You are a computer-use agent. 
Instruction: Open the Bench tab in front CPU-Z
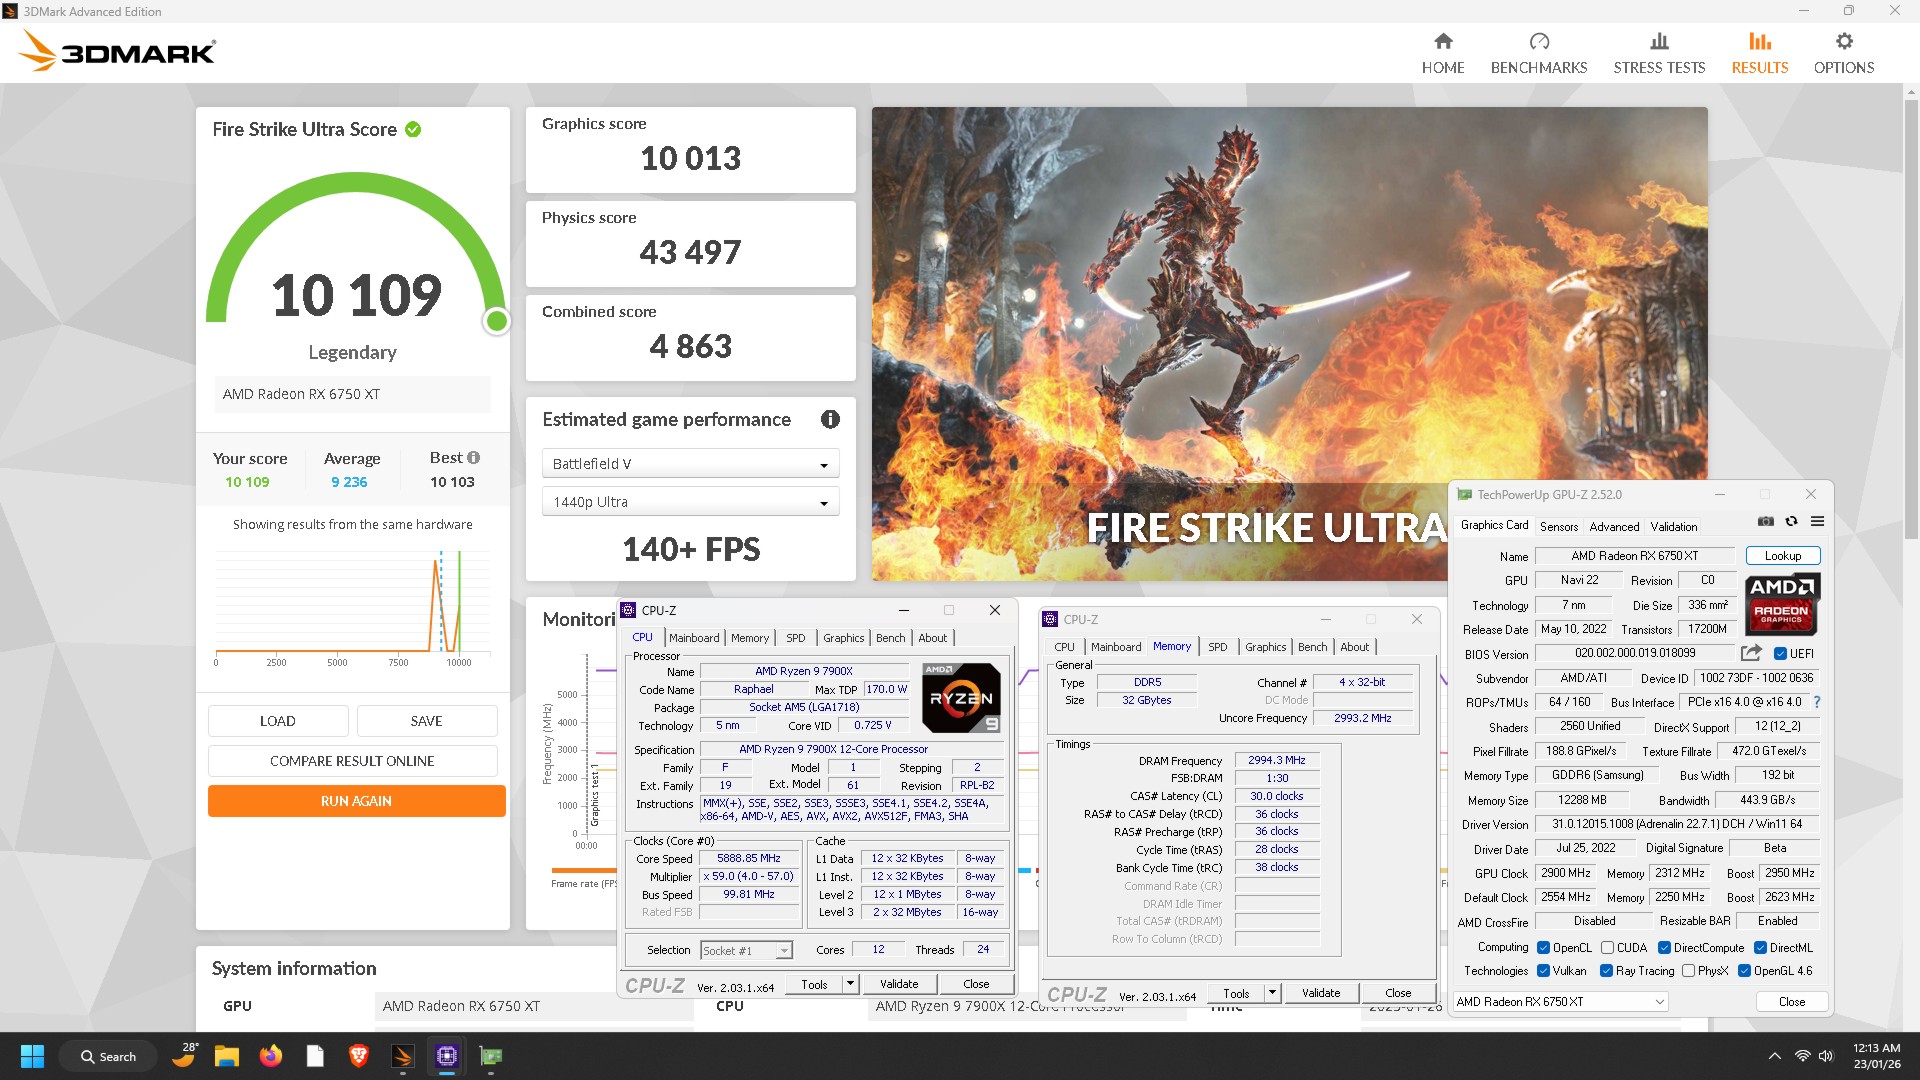tap(890, 638)
